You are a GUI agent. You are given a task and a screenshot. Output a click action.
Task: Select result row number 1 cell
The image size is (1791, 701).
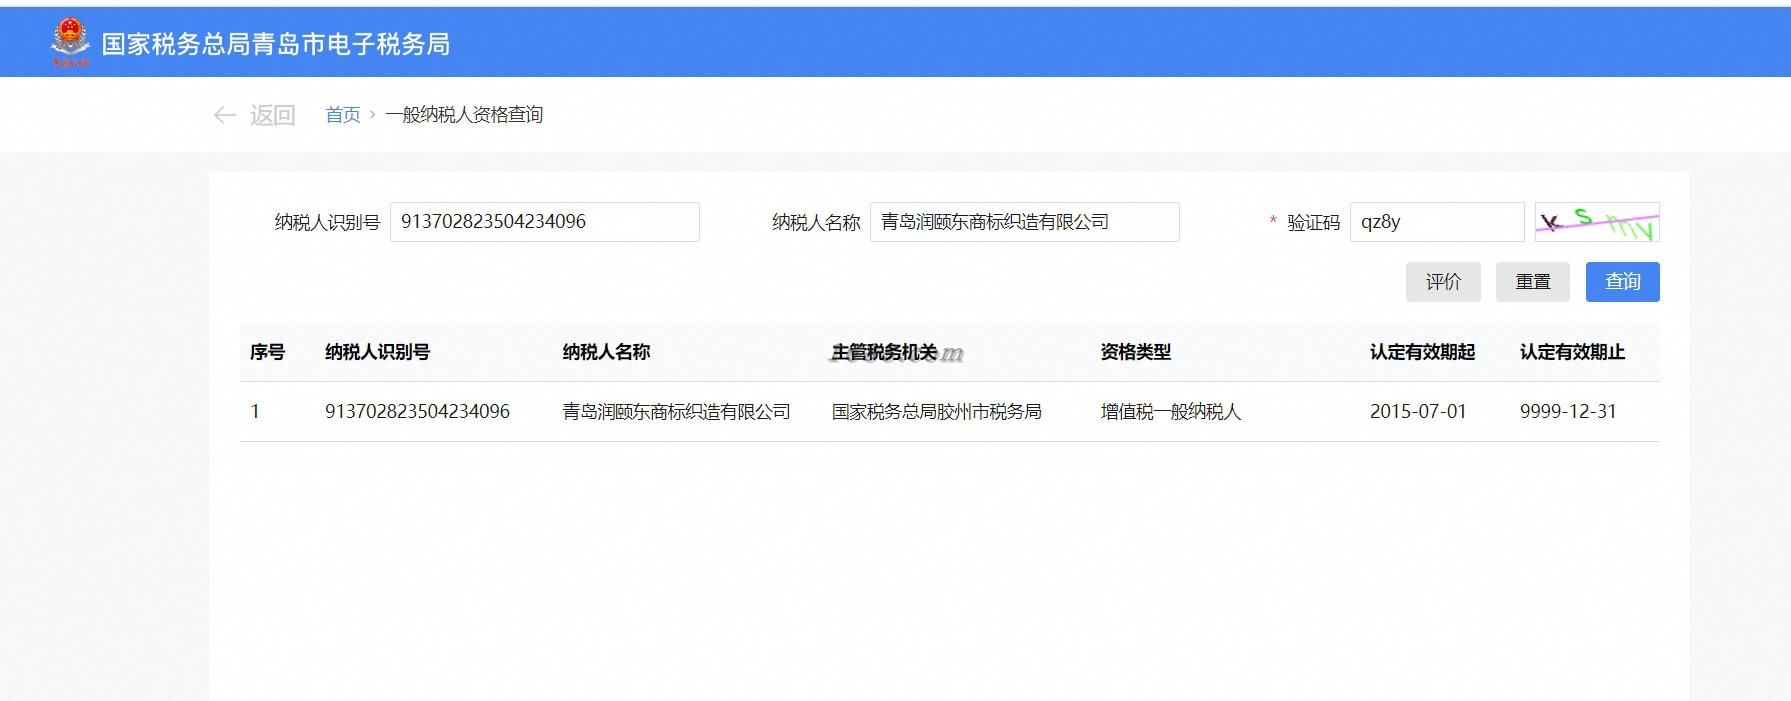click(x=256, y=412)
